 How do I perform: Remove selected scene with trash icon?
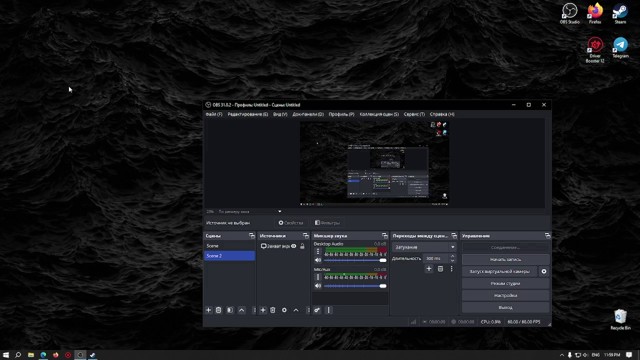point(218,310)
